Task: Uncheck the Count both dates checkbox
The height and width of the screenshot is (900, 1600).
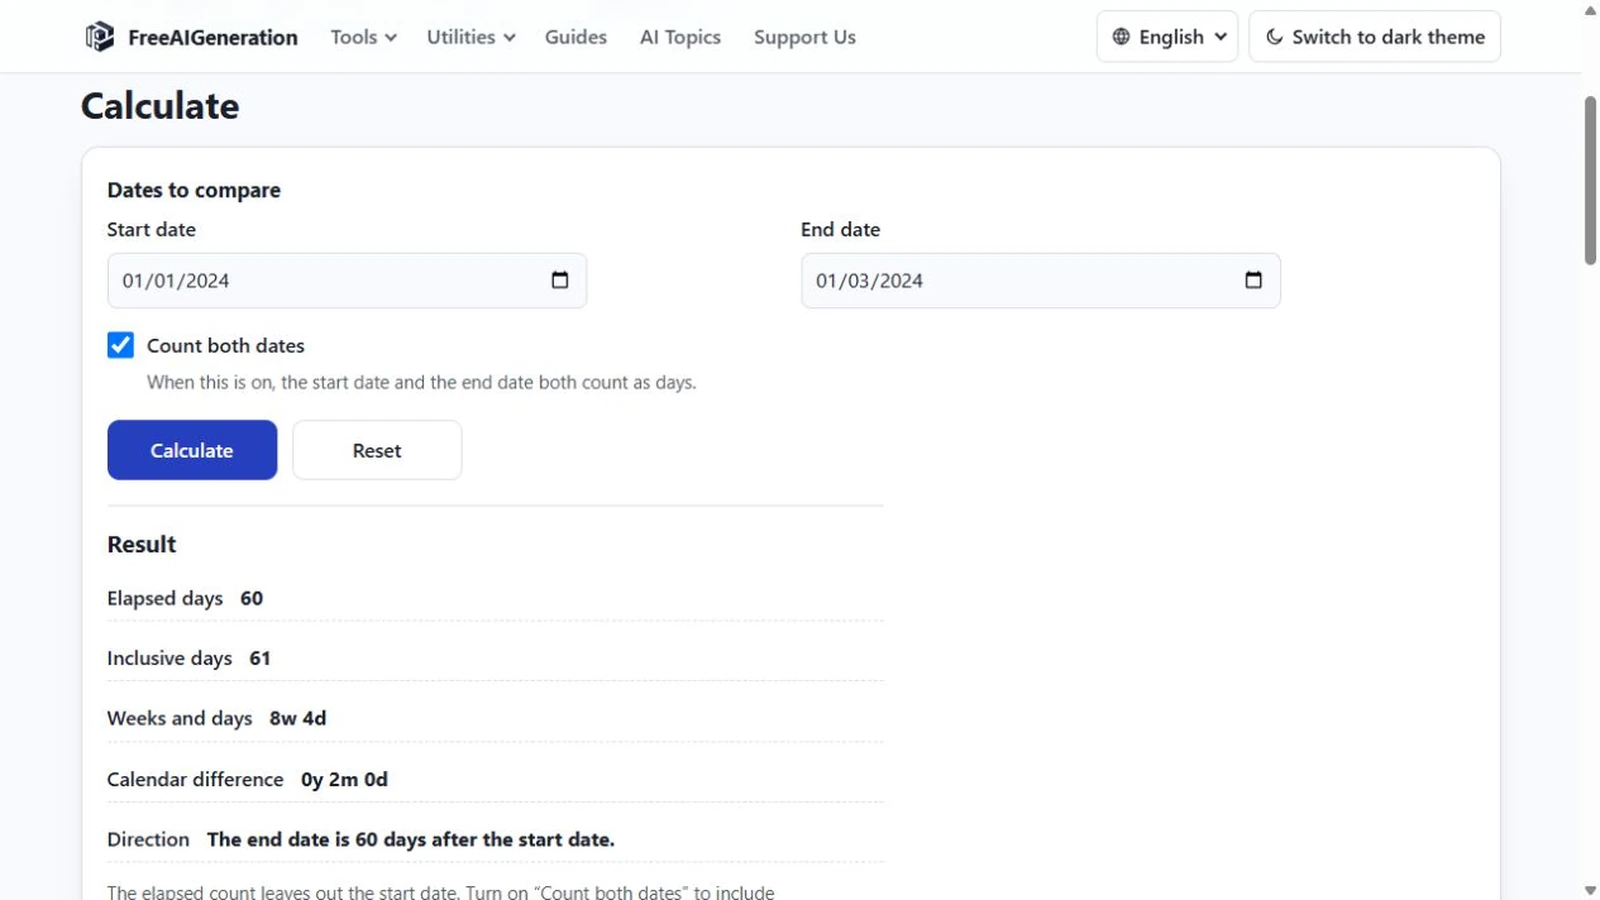Action: click(x=120, y=345)
